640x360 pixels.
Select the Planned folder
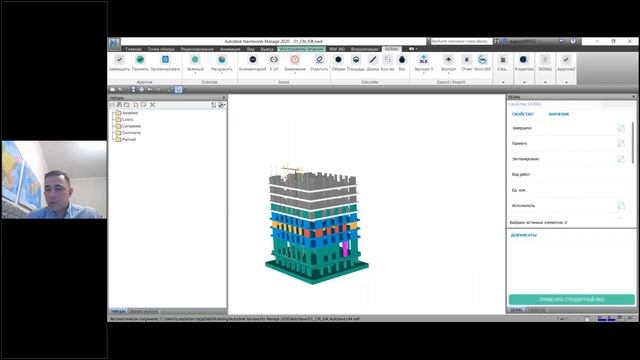(129, 139)
